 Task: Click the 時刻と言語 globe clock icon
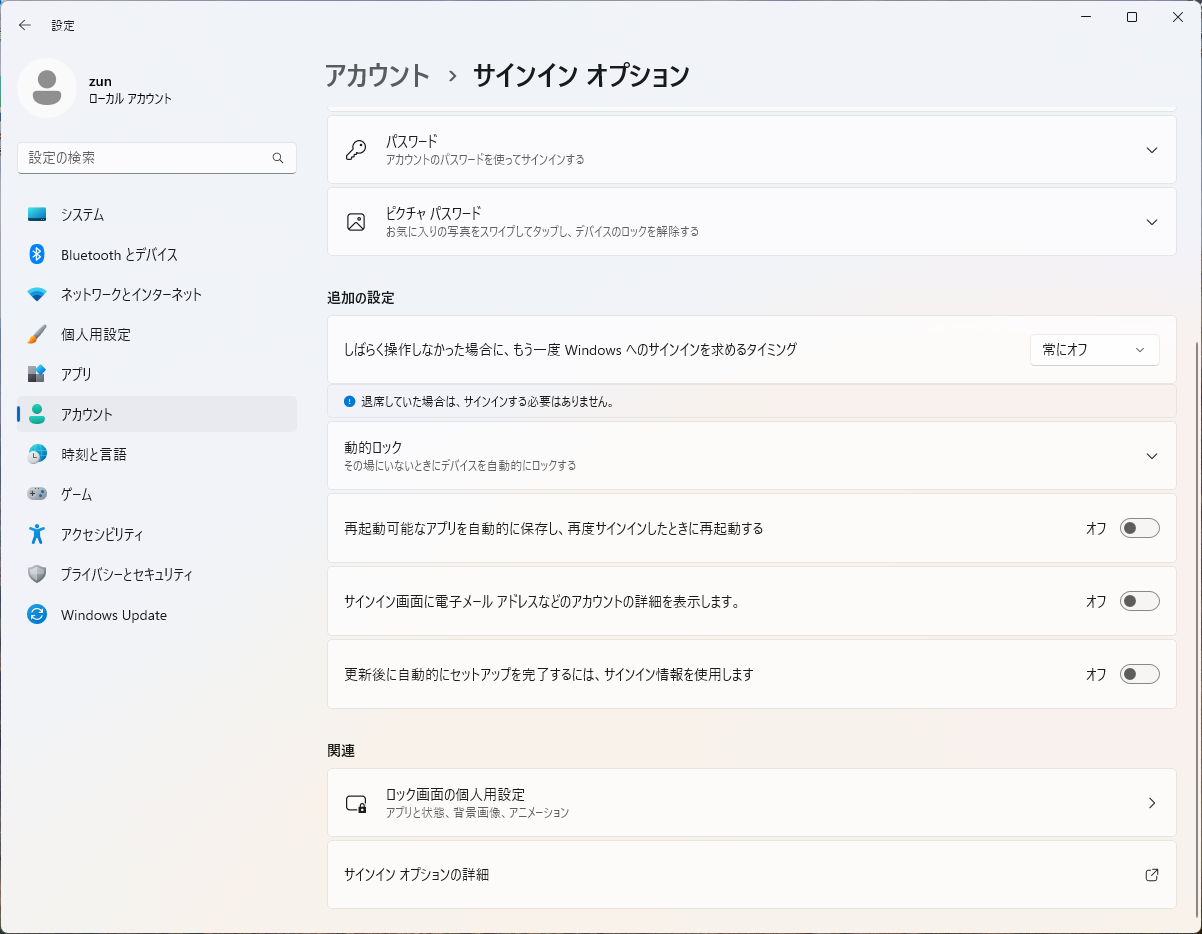(x=37, y=454)
